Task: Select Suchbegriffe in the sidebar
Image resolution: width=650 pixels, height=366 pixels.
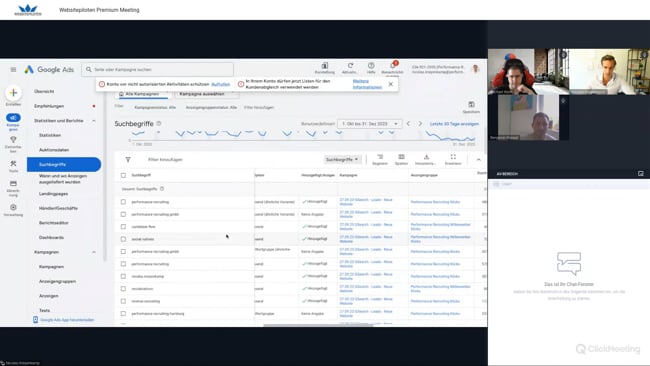Action: (x=64, y=165)
